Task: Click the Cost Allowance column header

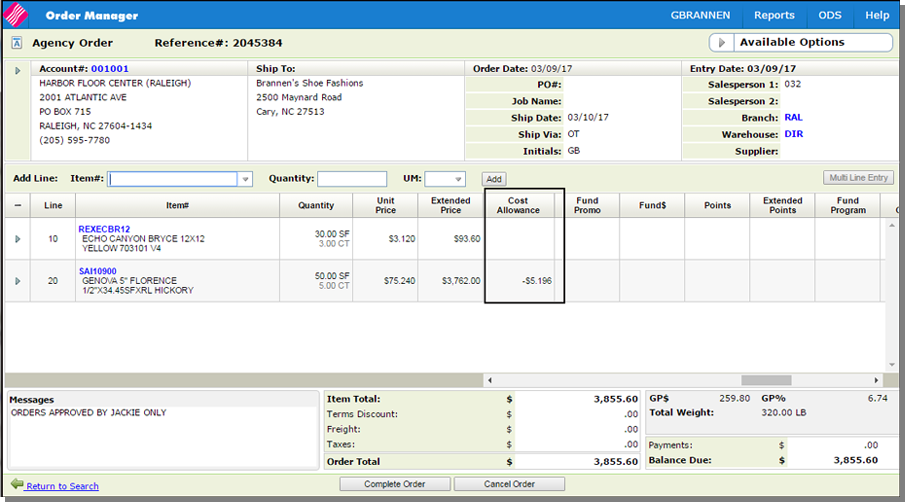Action: (518, 205)
